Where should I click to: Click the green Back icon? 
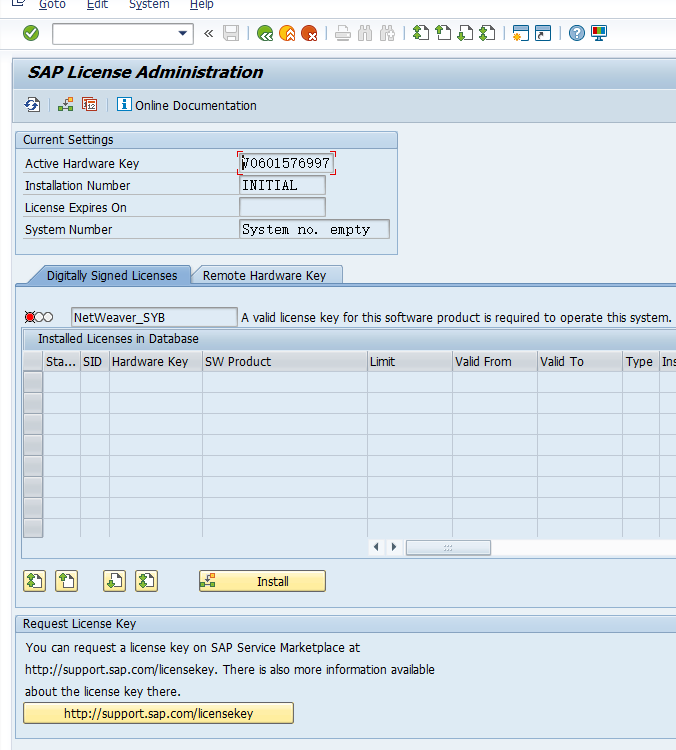point(265,33)
